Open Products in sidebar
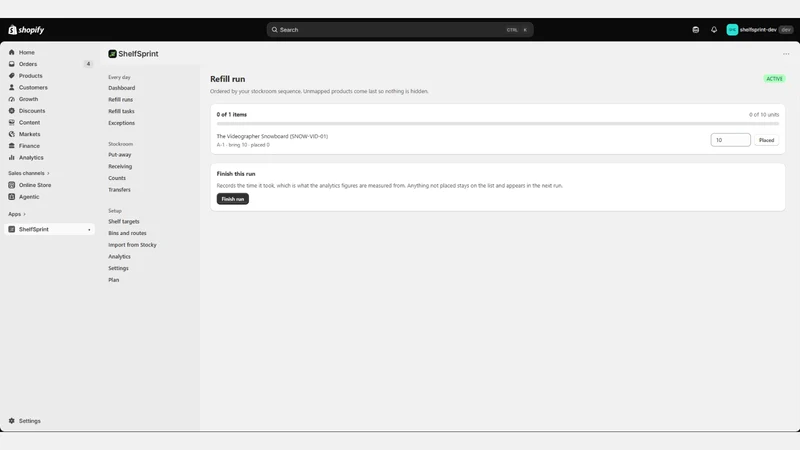This screenshot has width=800, height=450. tap(31, 76)
